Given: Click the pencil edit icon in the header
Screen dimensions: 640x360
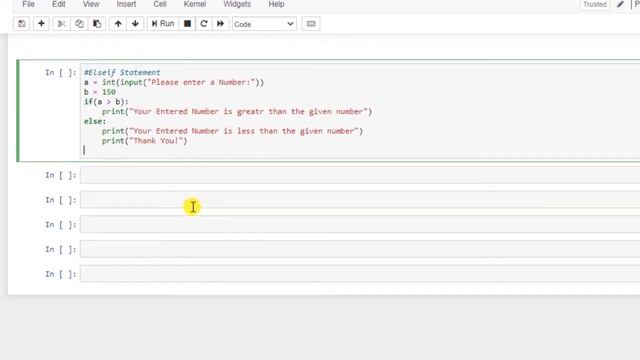Looking at the screenshot, I should pyautogui.click(x=620, y=4).
